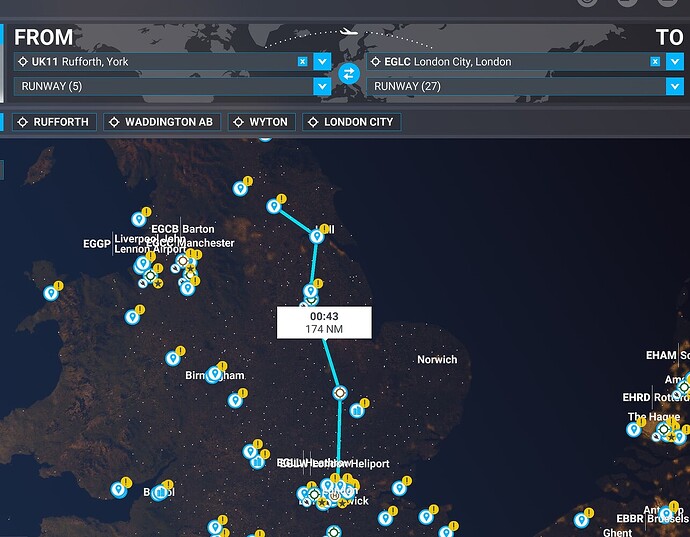This screenshot has height=537, width=690.
Task: Expand the RUNWAY (5) departure dropdown
Action: pos(322,86)
